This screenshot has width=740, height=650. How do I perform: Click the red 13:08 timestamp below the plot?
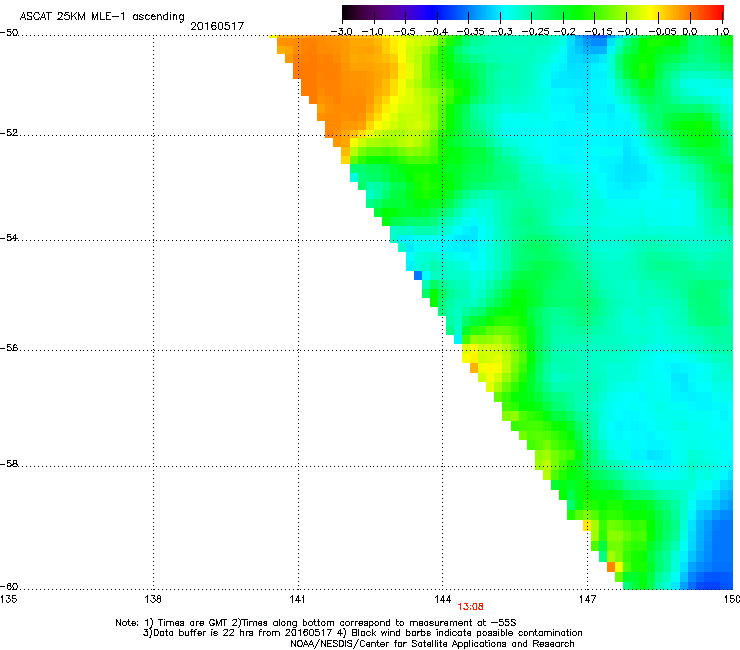point(471,607)
